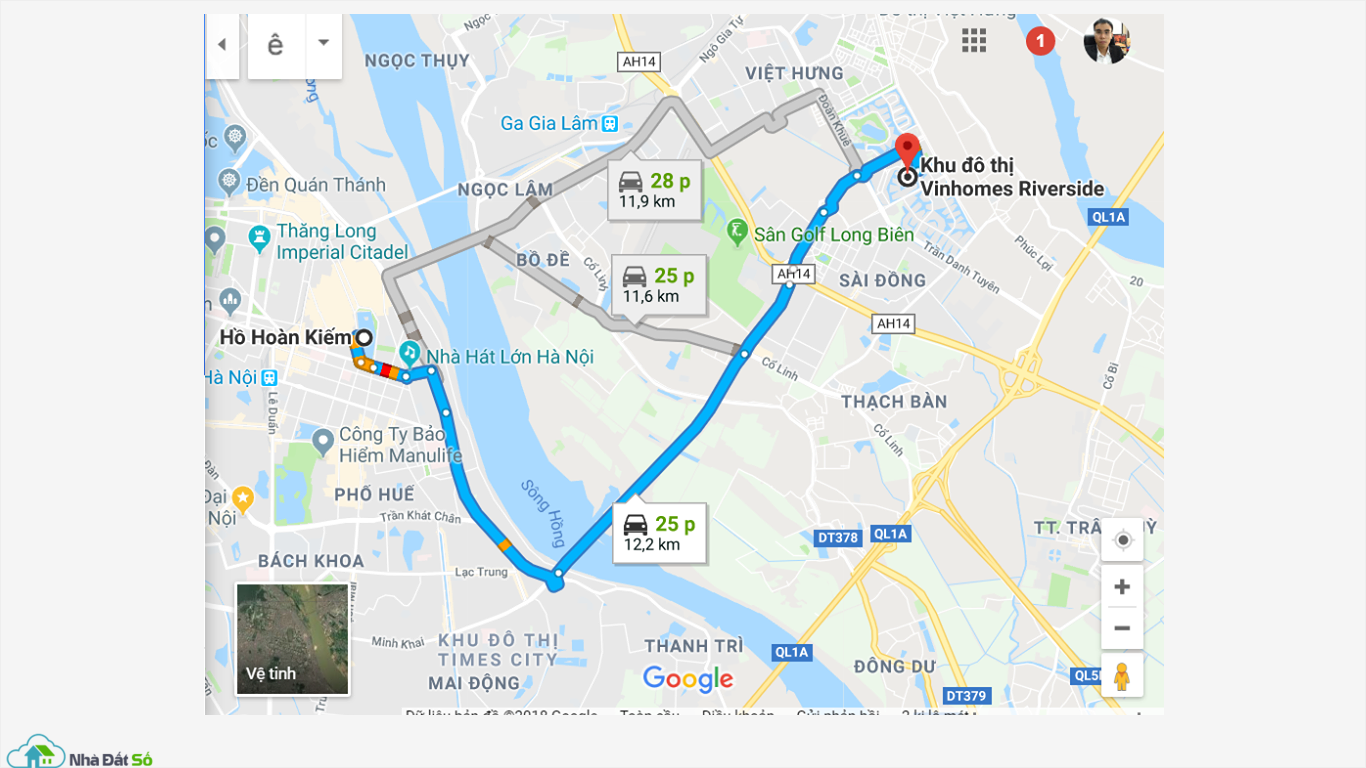Click the Ga Gia Lâm station icon
This screenshot has height=768, width=1366.
click(609, 124)
